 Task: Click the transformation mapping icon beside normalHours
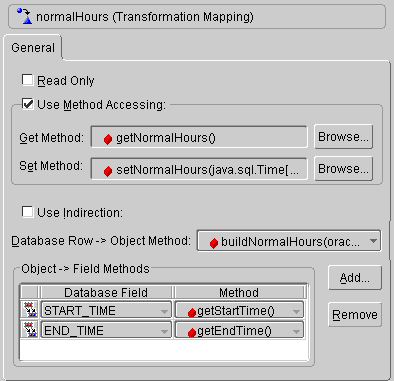[x=24, y=16]
